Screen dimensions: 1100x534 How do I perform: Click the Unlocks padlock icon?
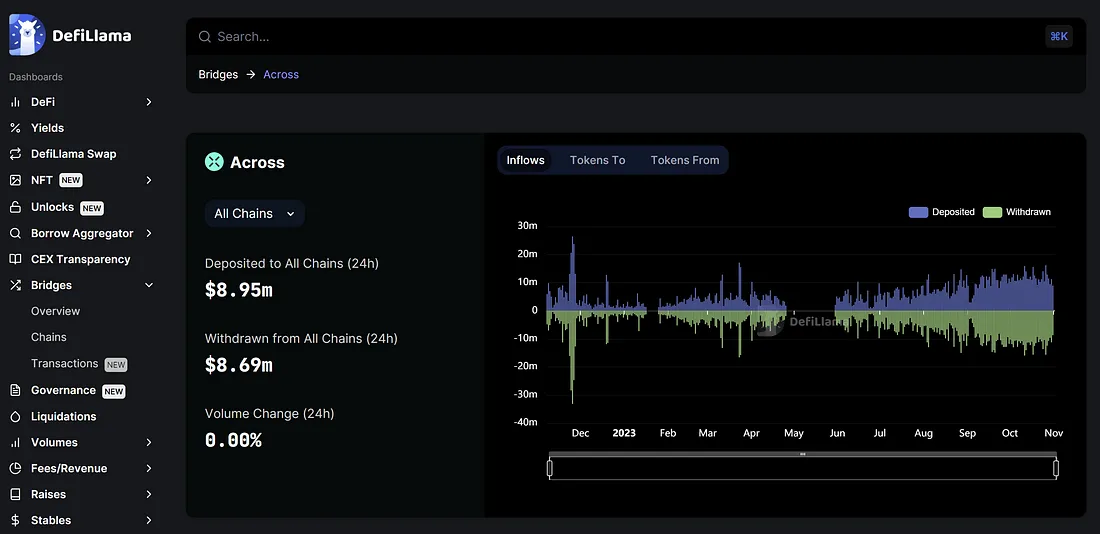pos(15,207)
